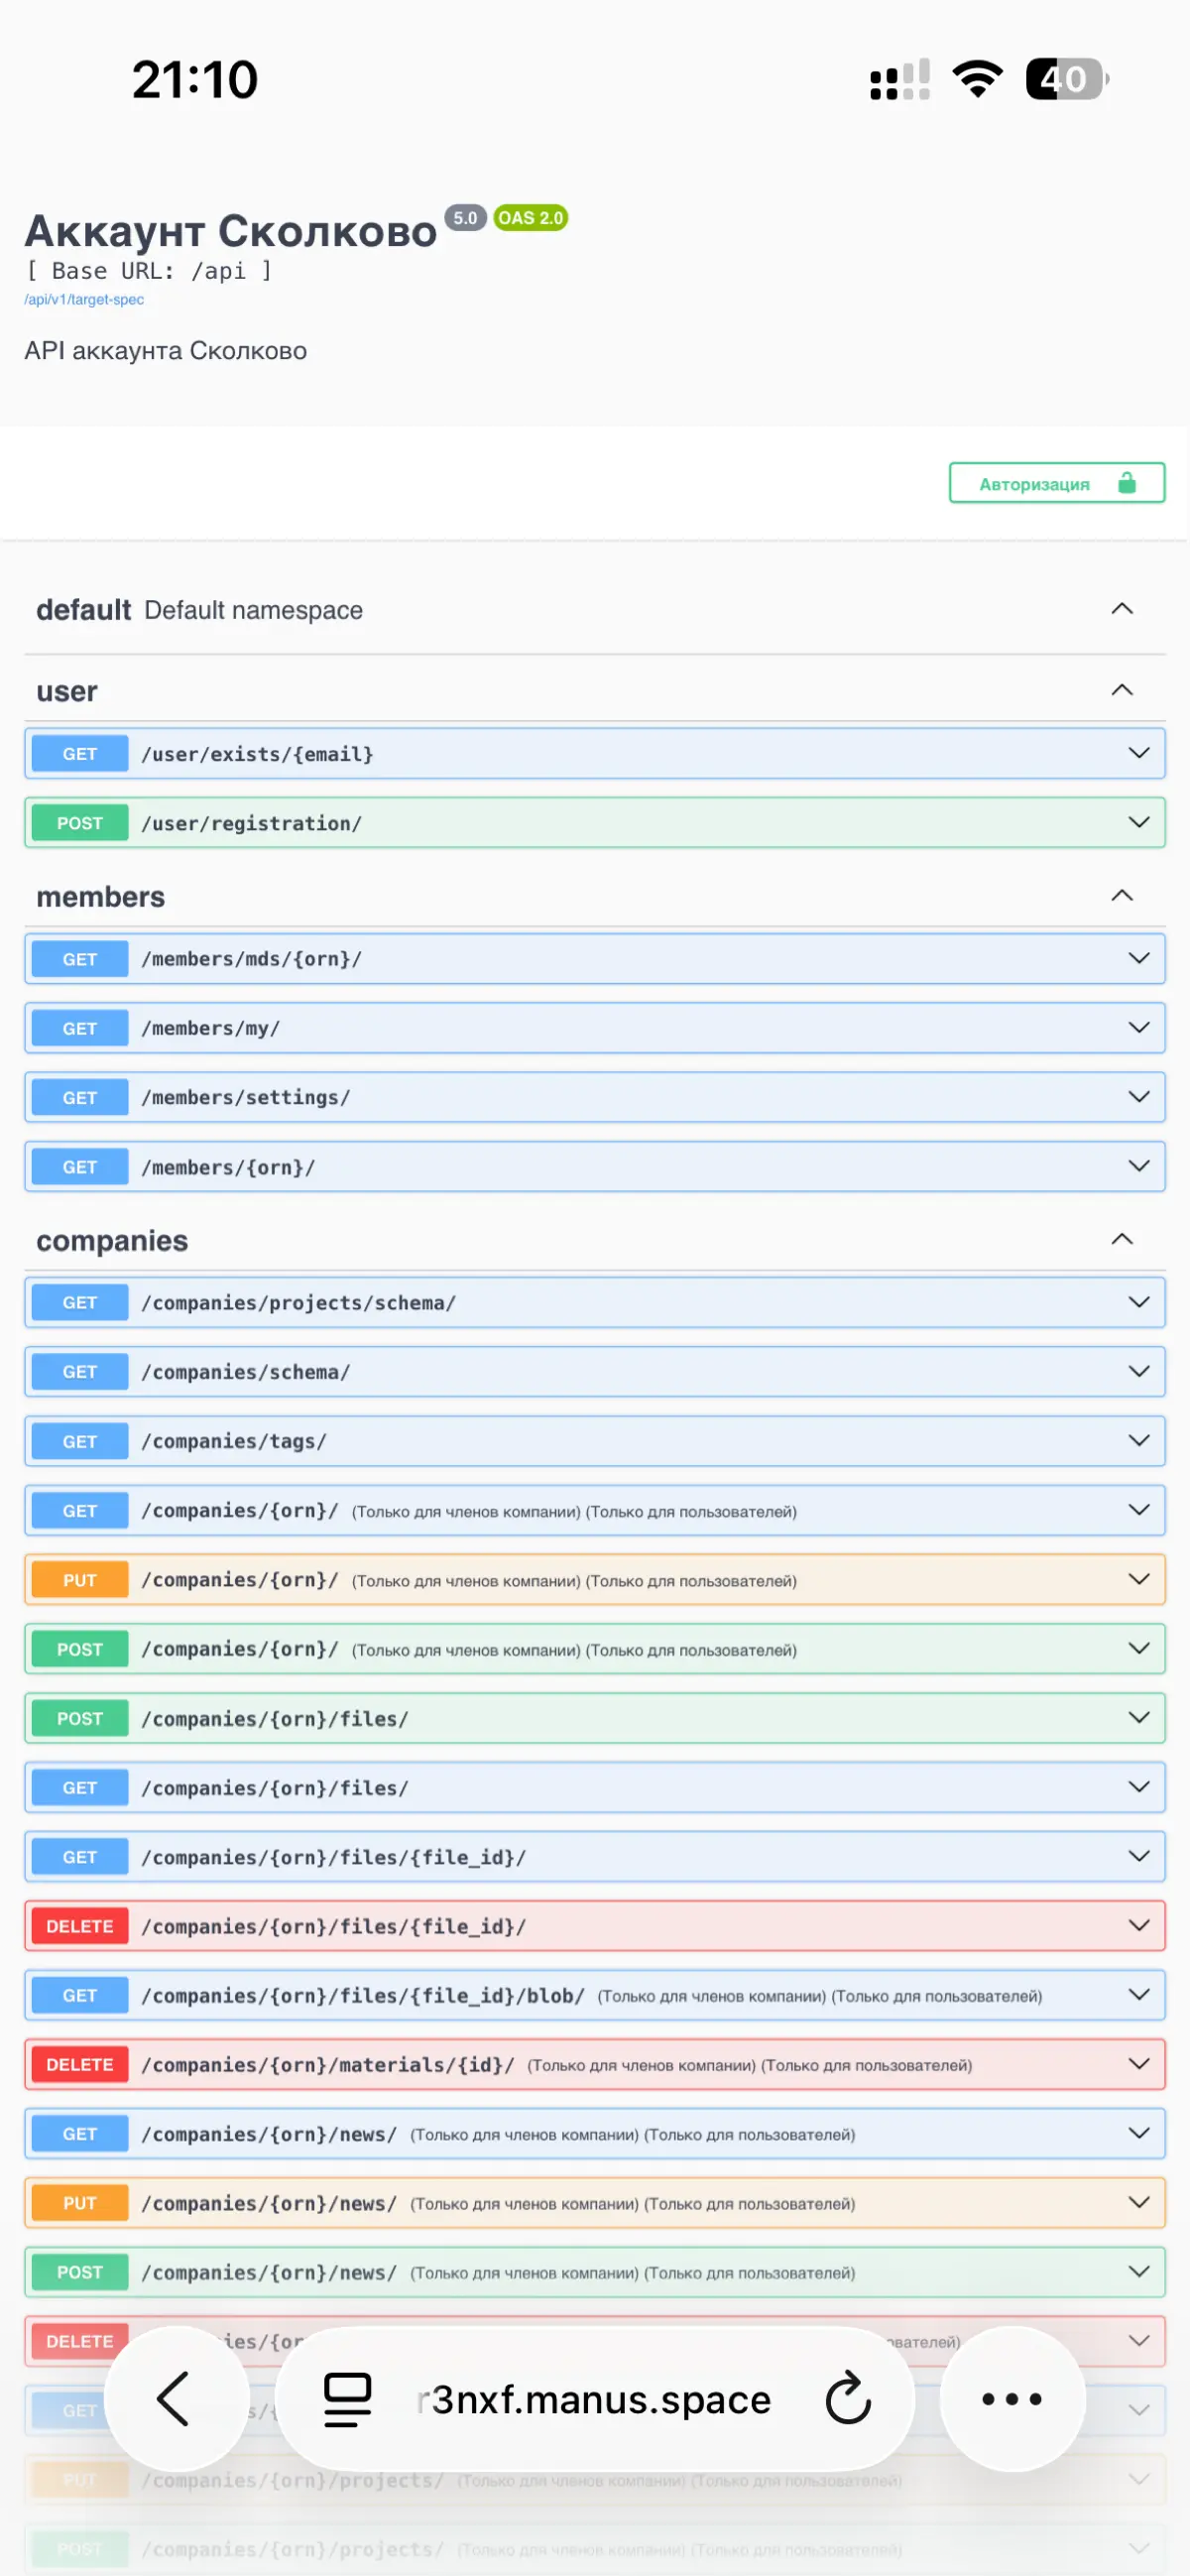Open /companies/{orn}/files/{file_id}/blob/ path text

362,1995
